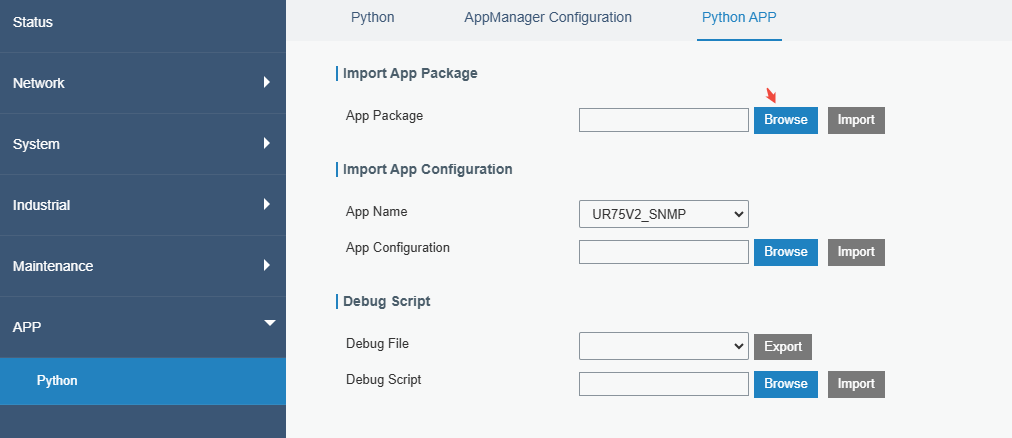Import the App Package
1012x438 pixels.
856,120
